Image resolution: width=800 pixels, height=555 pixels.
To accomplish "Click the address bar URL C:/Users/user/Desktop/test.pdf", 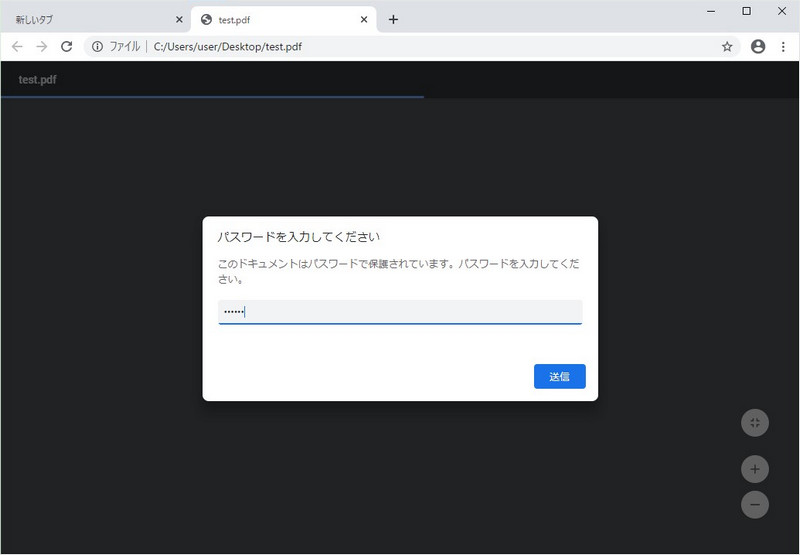I will 228,46.
